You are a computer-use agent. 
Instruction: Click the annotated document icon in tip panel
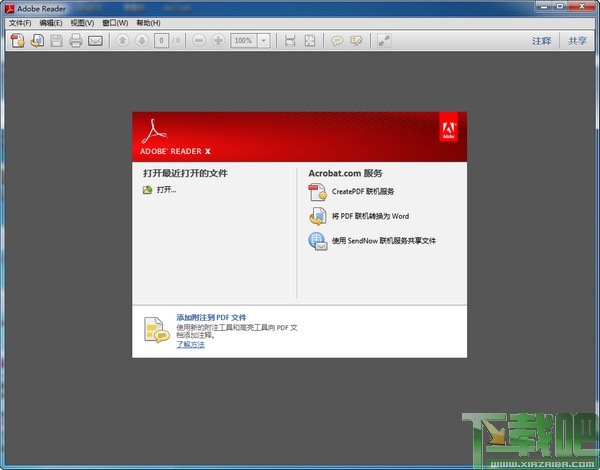[157, 330]
